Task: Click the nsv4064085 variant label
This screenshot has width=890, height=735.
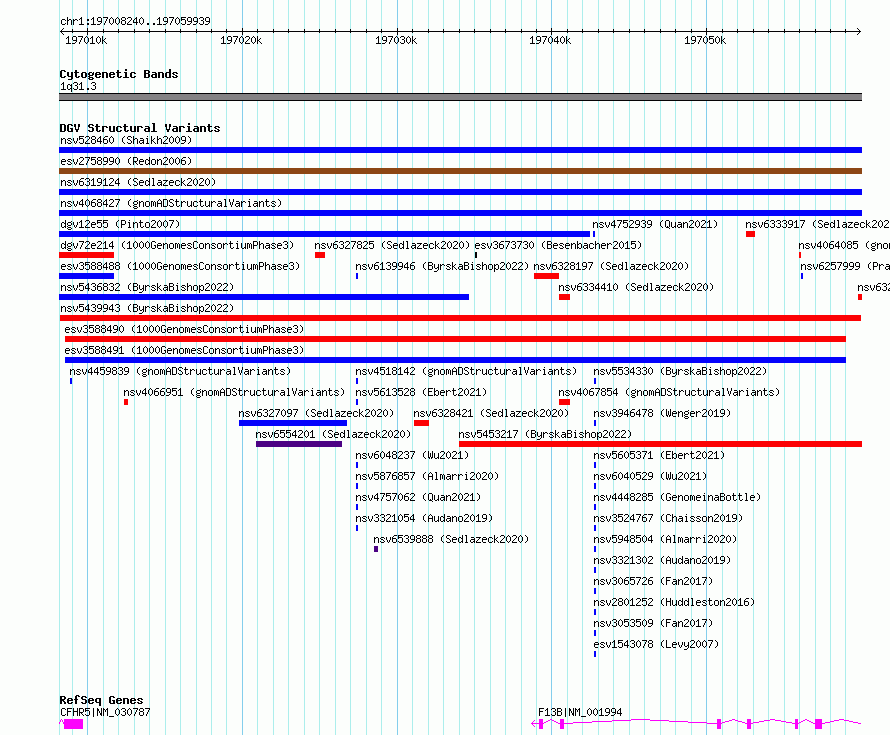Action: [x=844, y=245]
